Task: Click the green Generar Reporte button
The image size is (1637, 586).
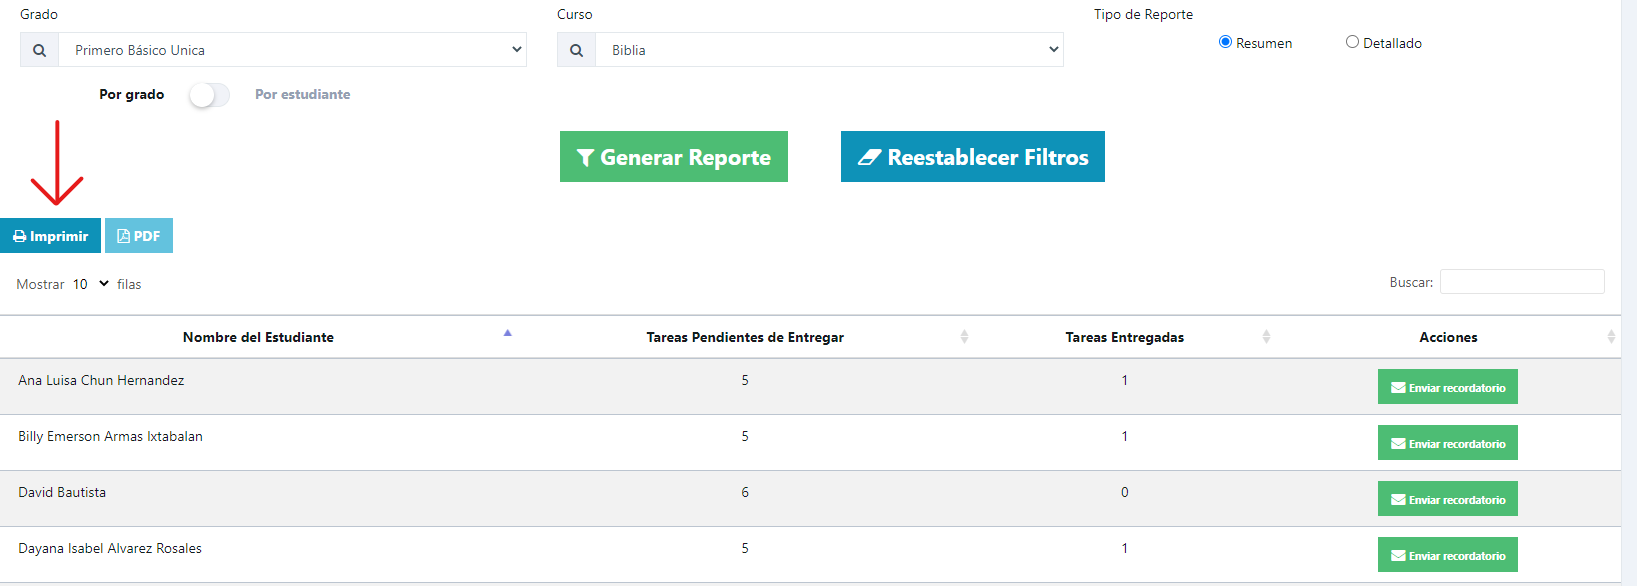Action: (x=674, y=157)
